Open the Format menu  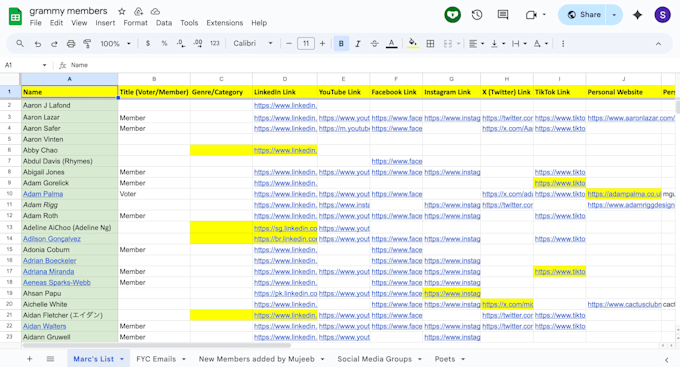point(135,23)
